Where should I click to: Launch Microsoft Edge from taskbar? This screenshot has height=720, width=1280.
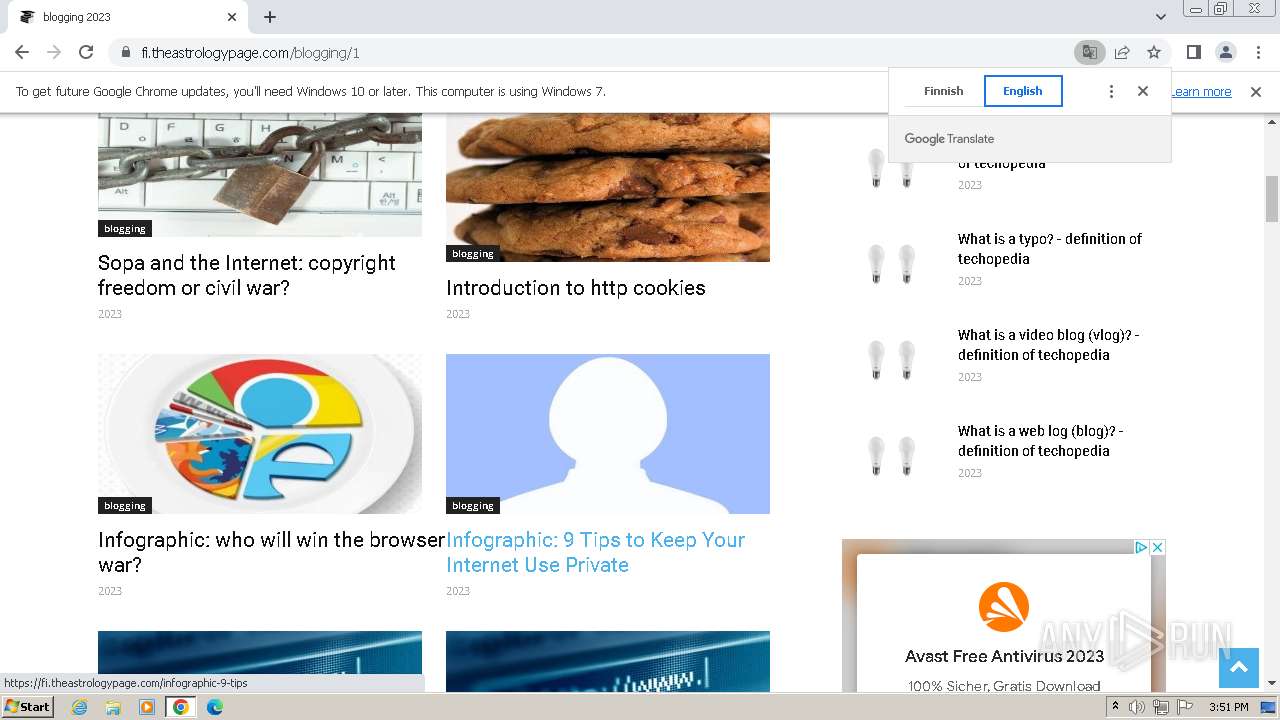point(214,707)
